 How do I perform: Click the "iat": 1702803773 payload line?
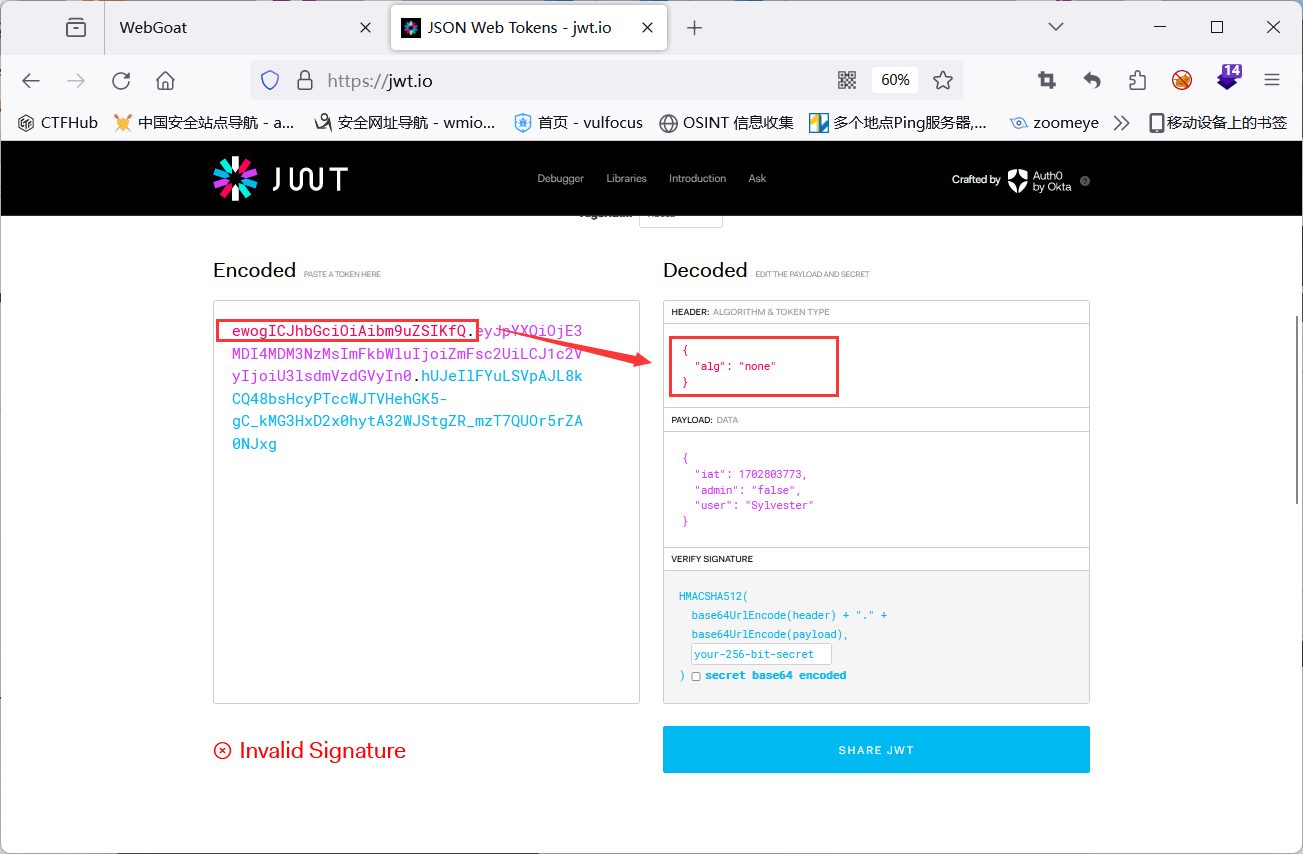coord(750,474)
